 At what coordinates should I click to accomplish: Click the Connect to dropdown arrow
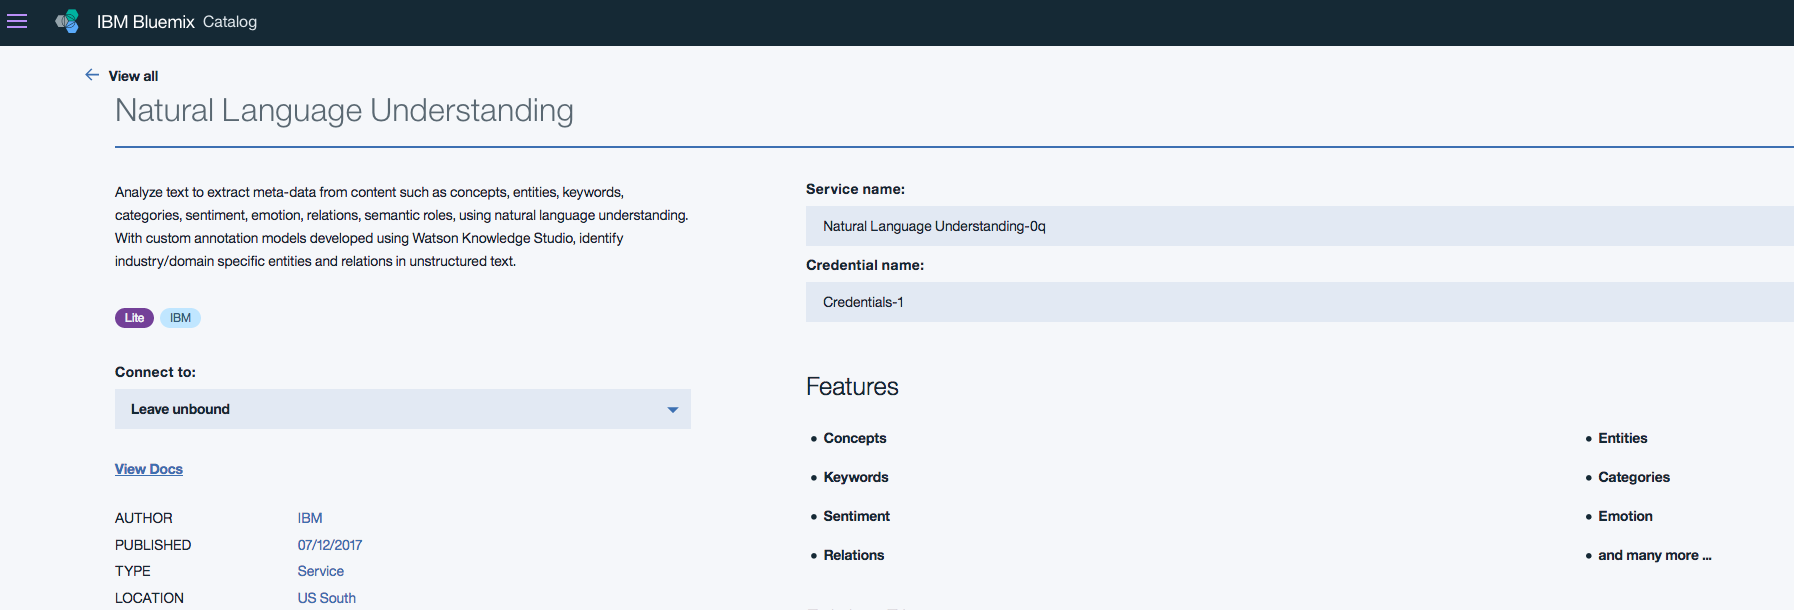(673, 410)
